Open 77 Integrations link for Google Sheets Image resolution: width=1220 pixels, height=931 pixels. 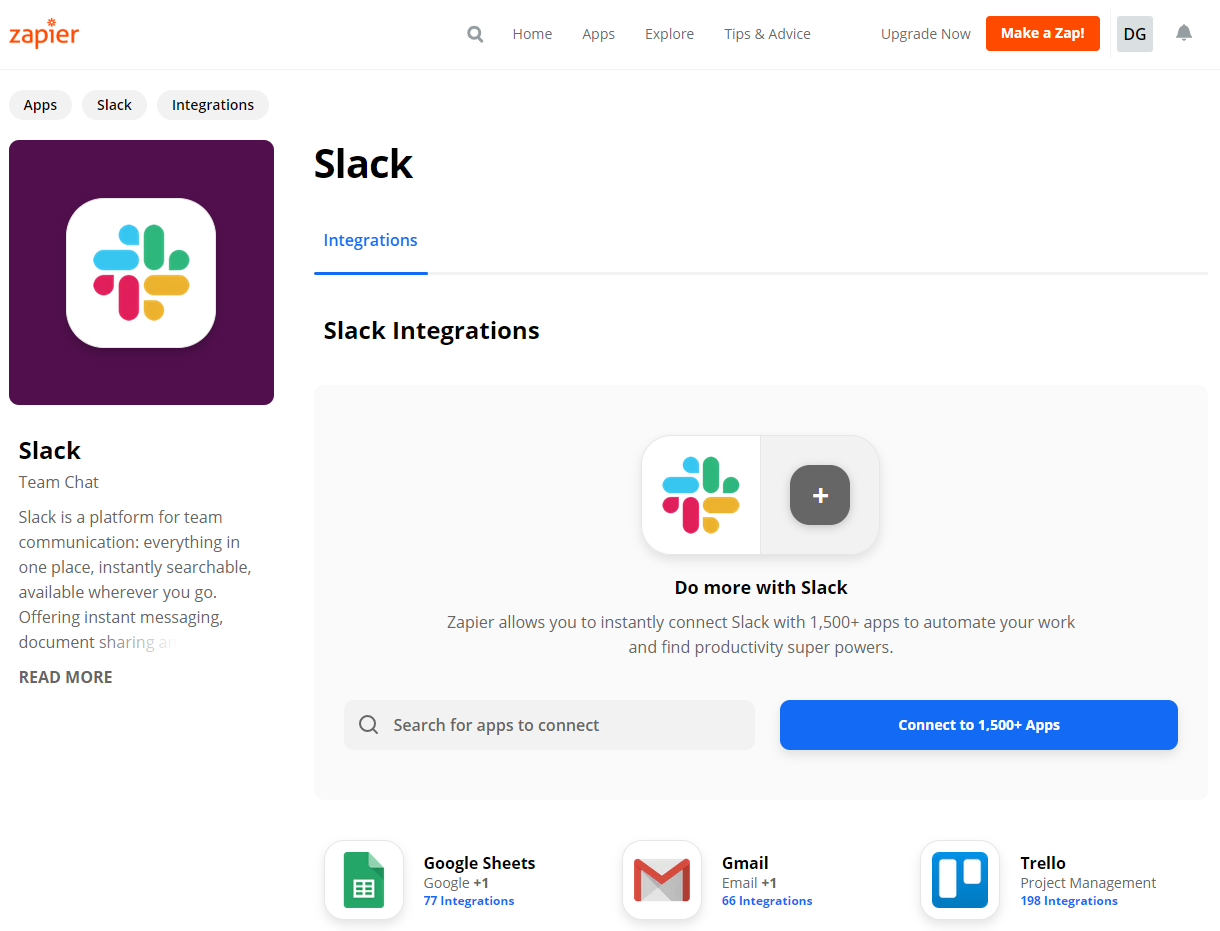click(469, 901)
